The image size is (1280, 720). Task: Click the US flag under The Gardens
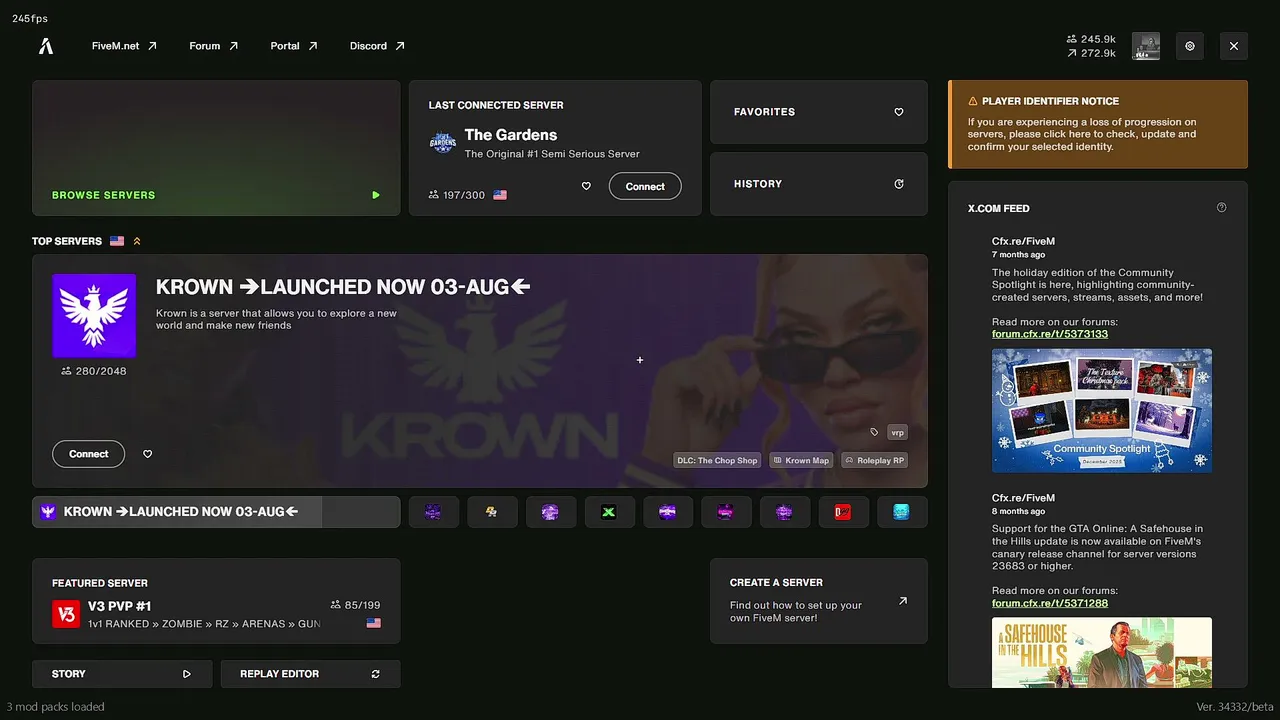(x=500, y=195)
